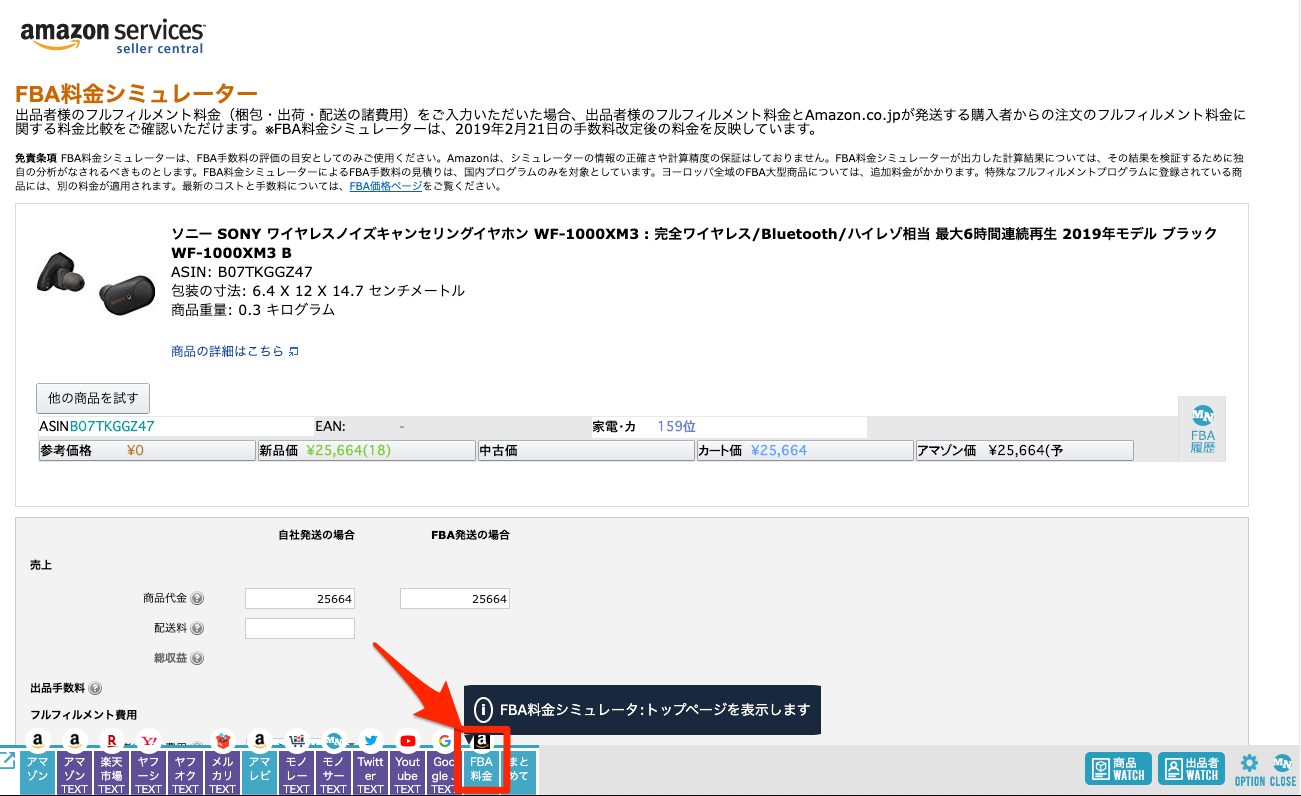This screenshot has width=1301, height=796.
Task: Open the 商品 WATCH button
Action: [x=1118, y=769]
